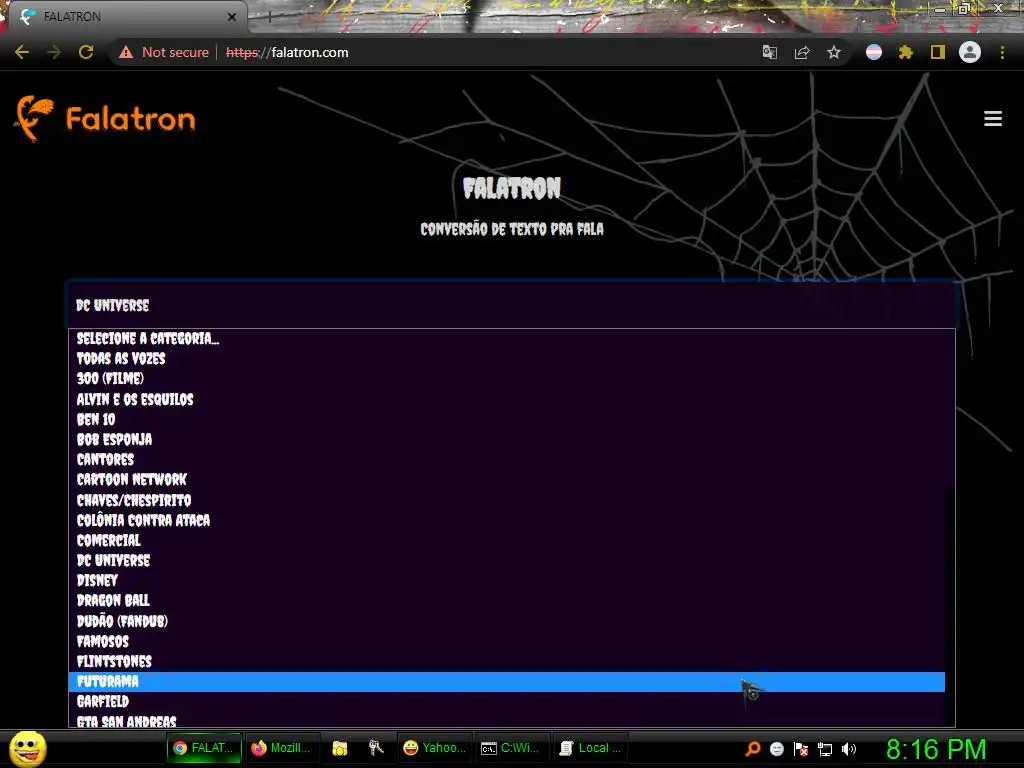The height and width of the screenshot is (768, 1024).
Task: Click the volume speaker tray icon
Action: coord(849,749)
